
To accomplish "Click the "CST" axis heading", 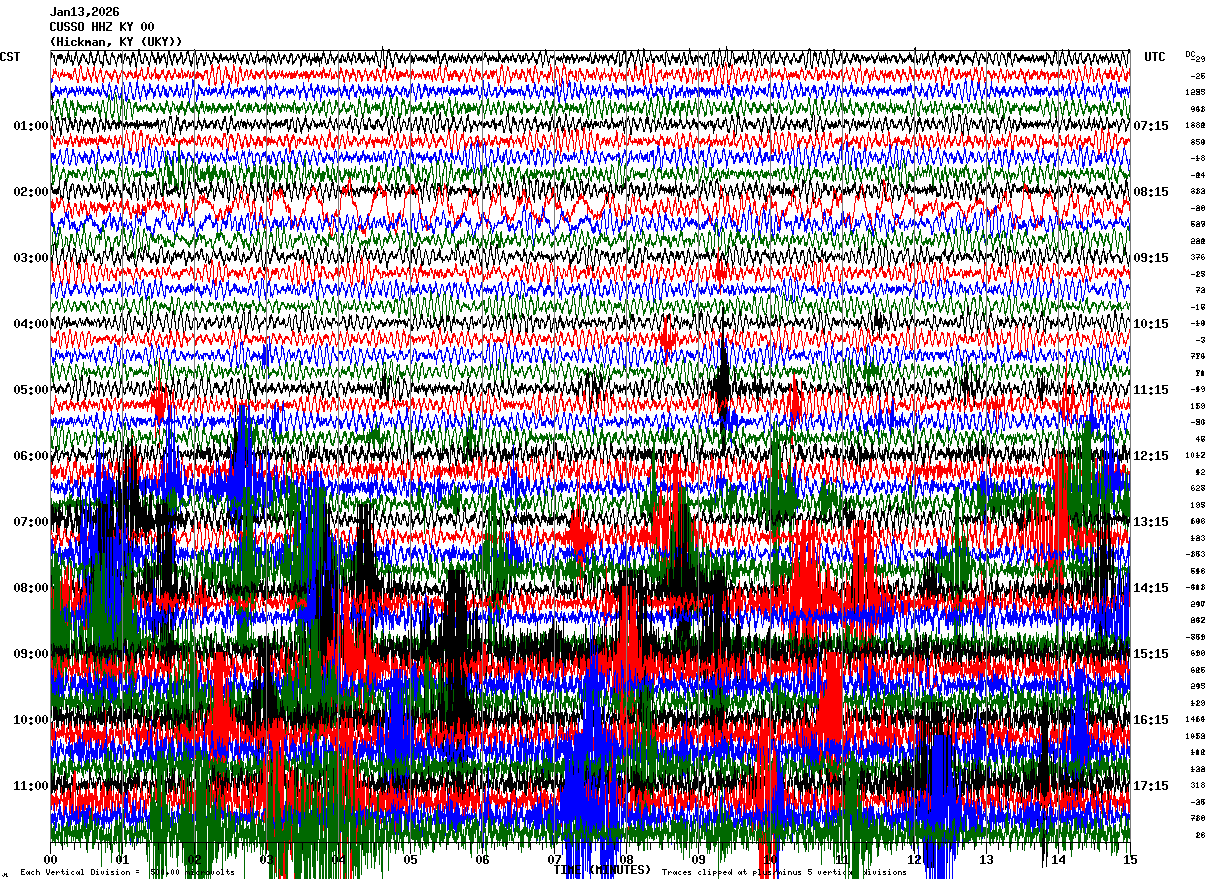I will click(10, 57).
